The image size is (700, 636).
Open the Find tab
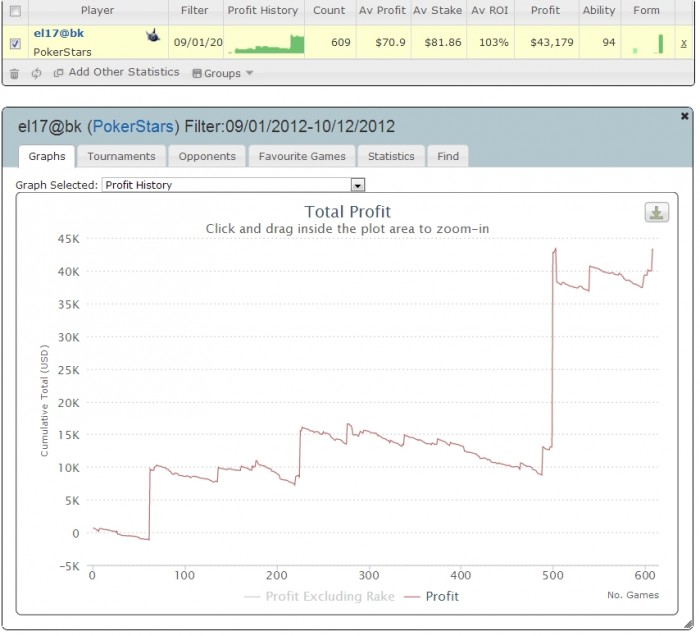tap(448, 157)
